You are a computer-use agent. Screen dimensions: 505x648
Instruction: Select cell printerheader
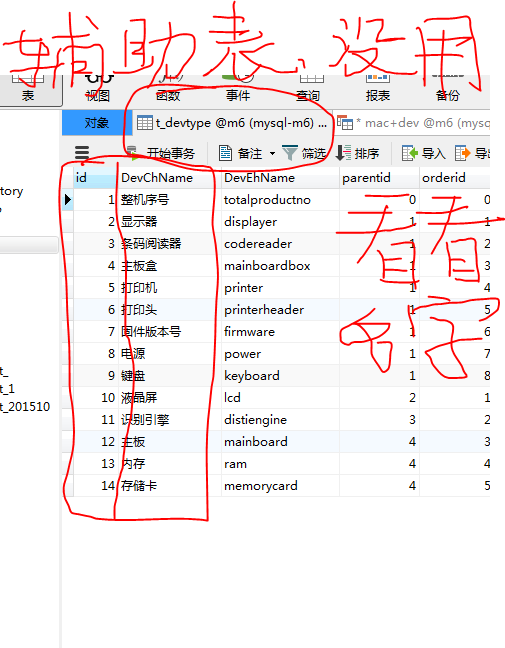point(280,310)
